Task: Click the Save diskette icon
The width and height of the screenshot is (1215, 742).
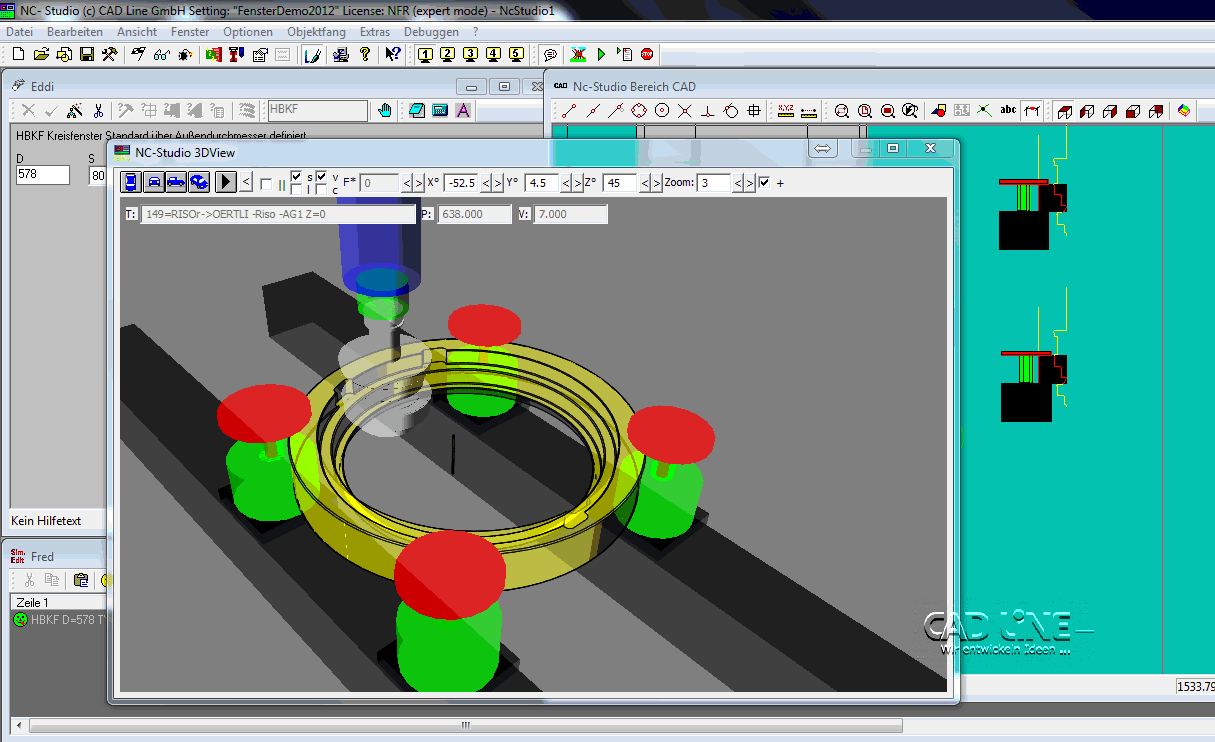Action: coord(86,55)
